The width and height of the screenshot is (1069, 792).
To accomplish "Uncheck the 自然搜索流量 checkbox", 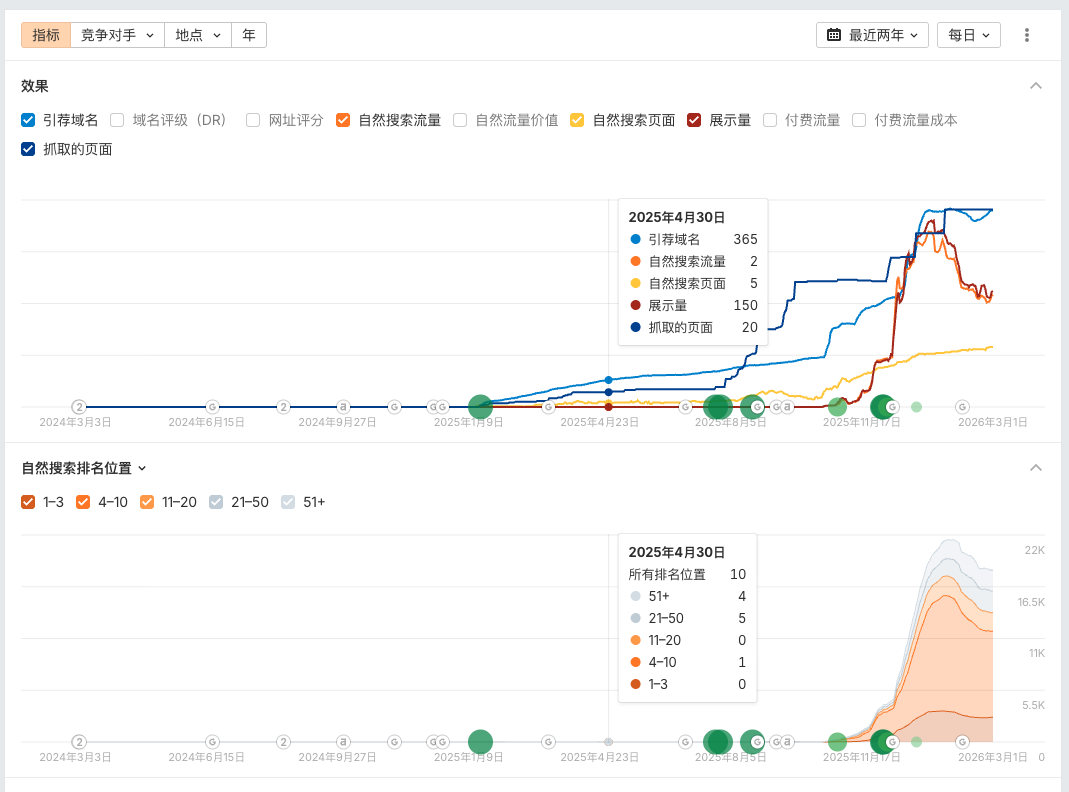I will [343, 120].
